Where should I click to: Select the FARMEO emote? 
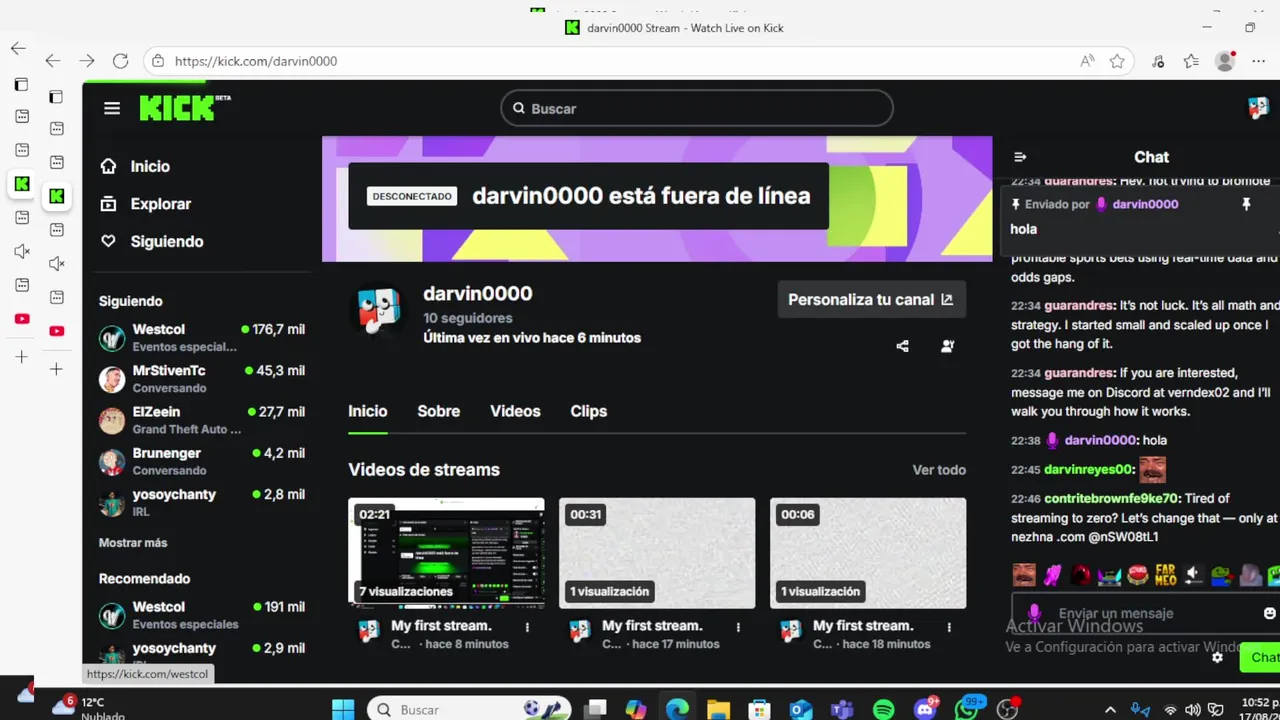(x=1166, y=575)
